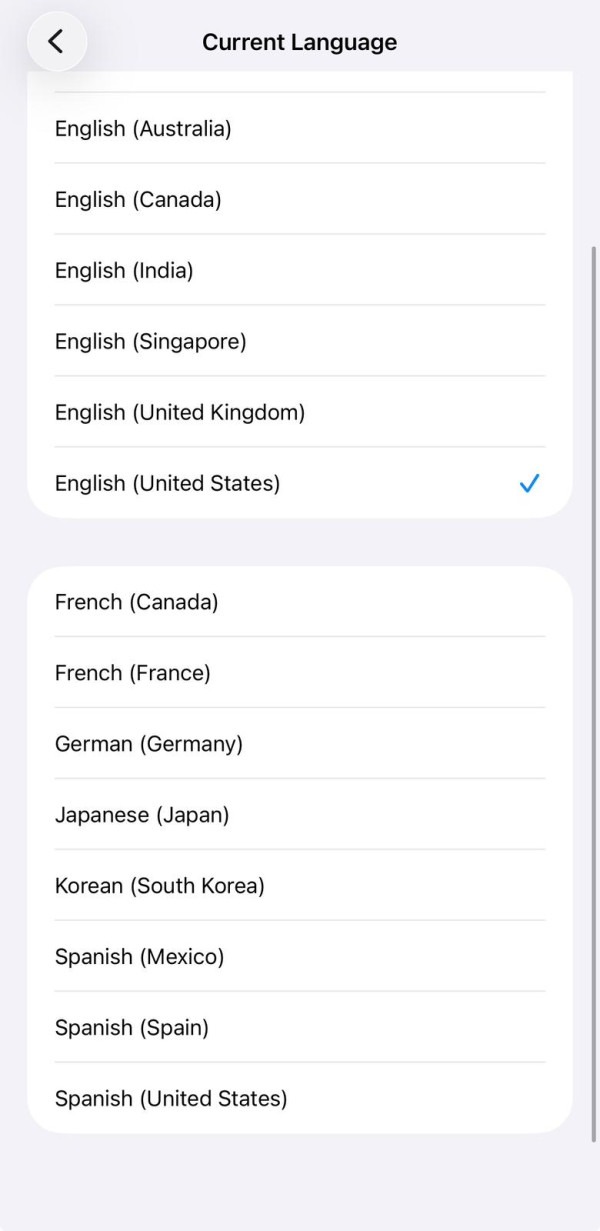Tap the English languages group card
The image size is (600, 1231).
300,300
